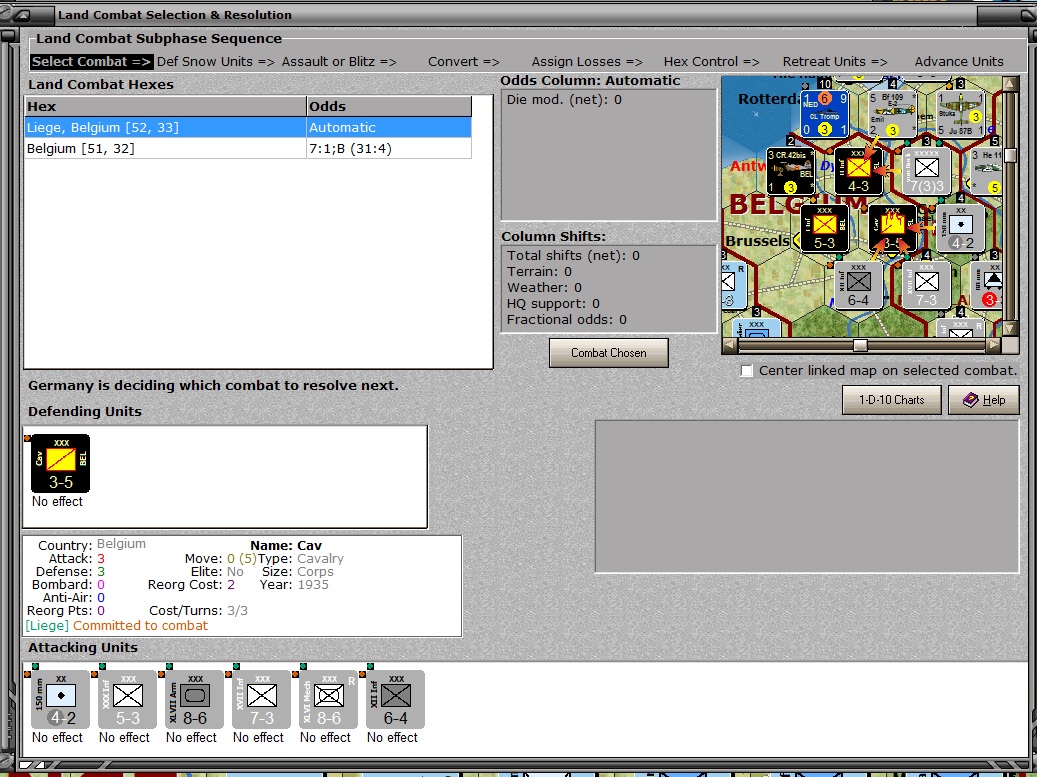1037x777 pixels.
Task: Click the Type: Cavalry unit detail
Action: tap(301, 559)
